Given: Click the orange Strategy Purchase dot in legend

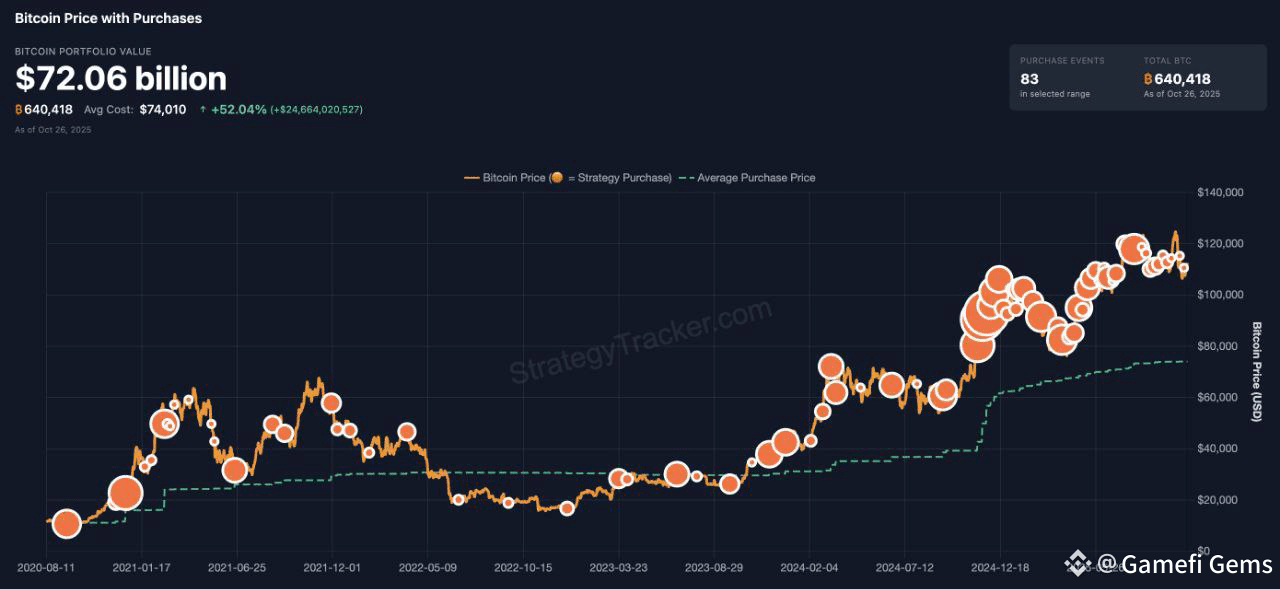Looking at the screenshot, I should [556, 178].
